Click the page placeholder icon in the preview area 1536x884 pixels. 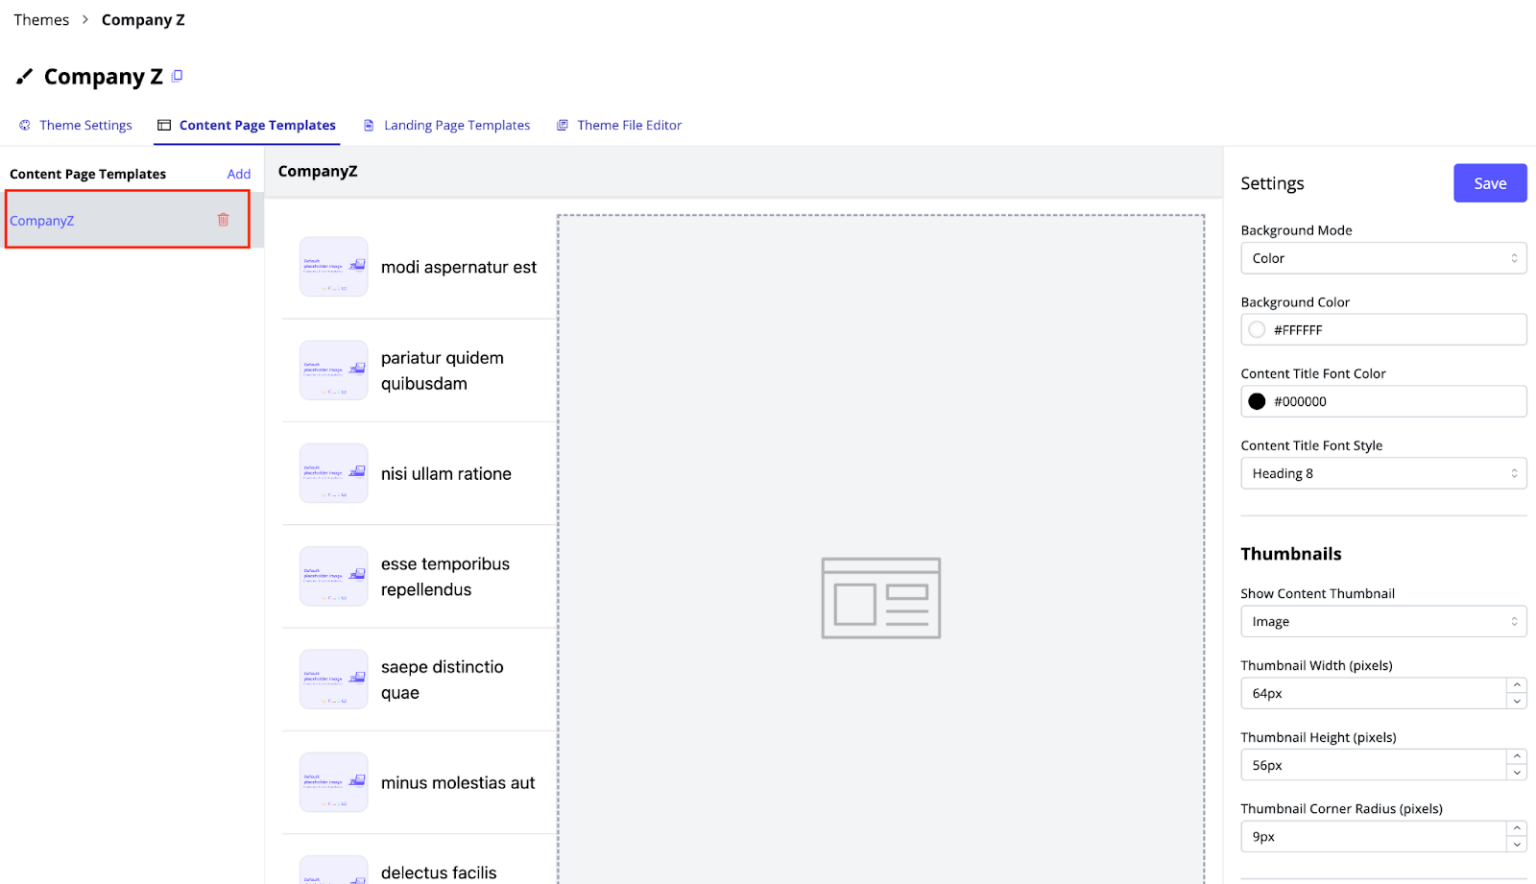881,598
